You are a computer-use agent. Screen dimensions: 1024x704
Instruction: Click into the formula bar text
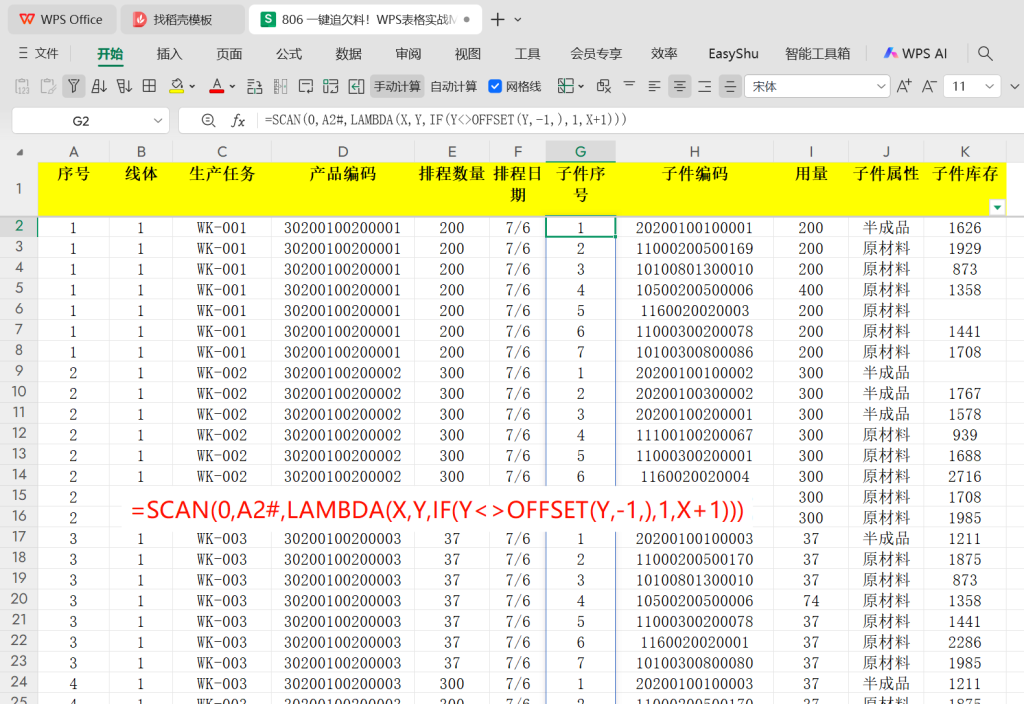click(x=445, y=120)
